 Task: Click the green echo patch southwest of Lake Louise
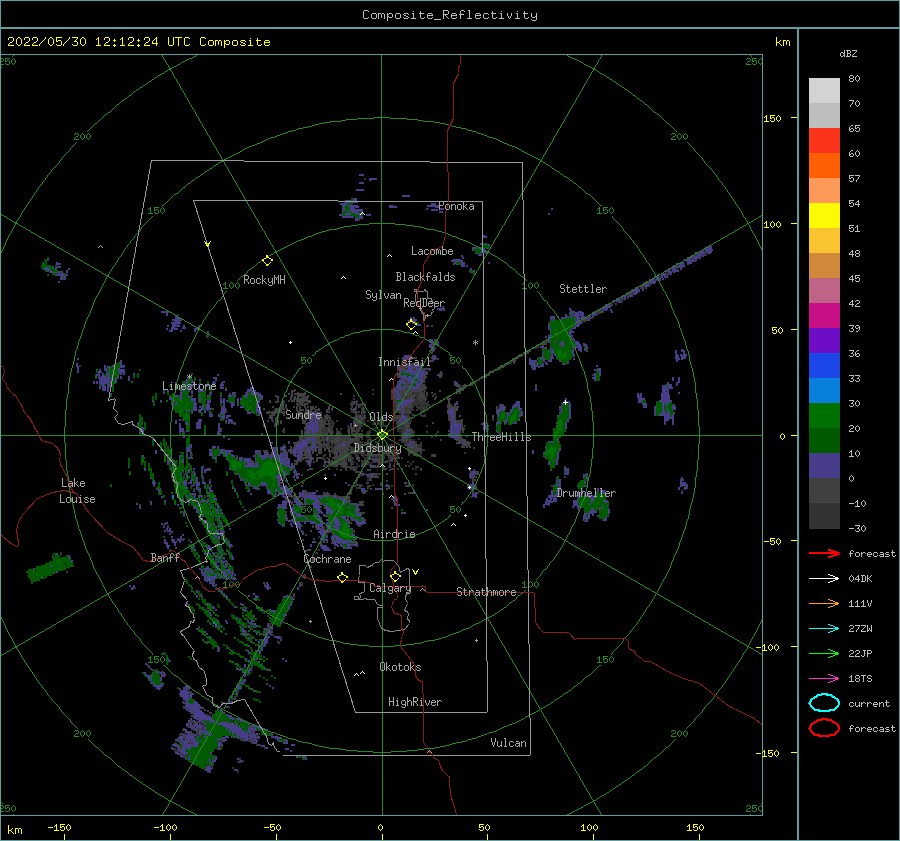click(51, 567)
